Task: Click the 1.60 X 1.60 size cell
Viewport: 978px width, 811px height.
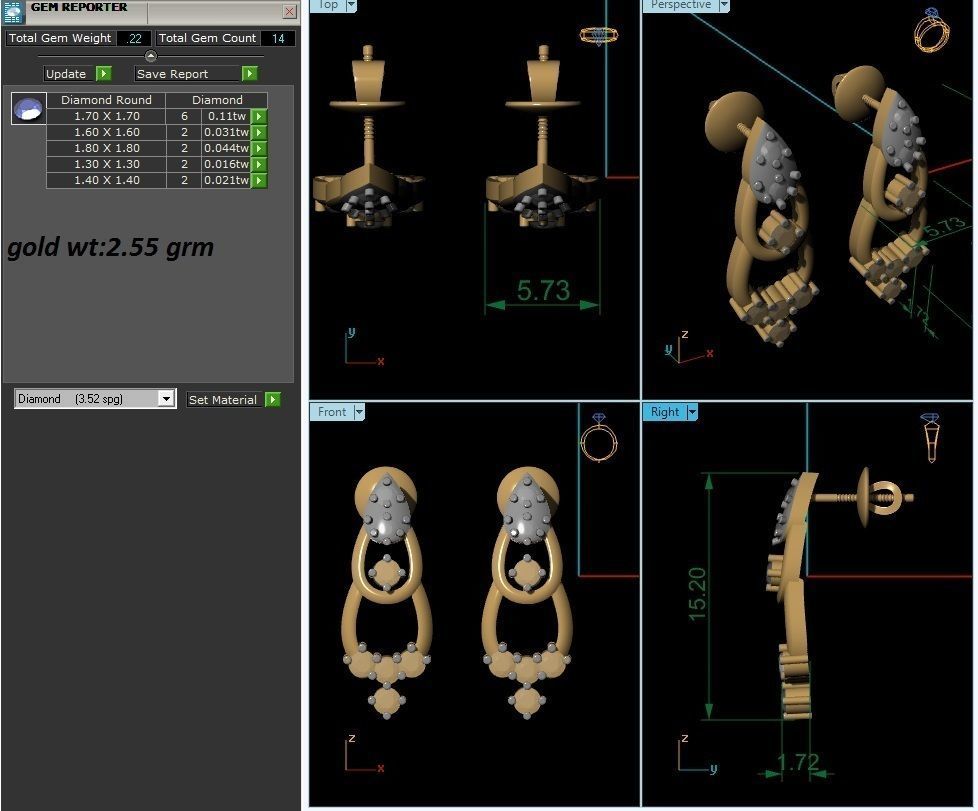Action: point(106,132)
